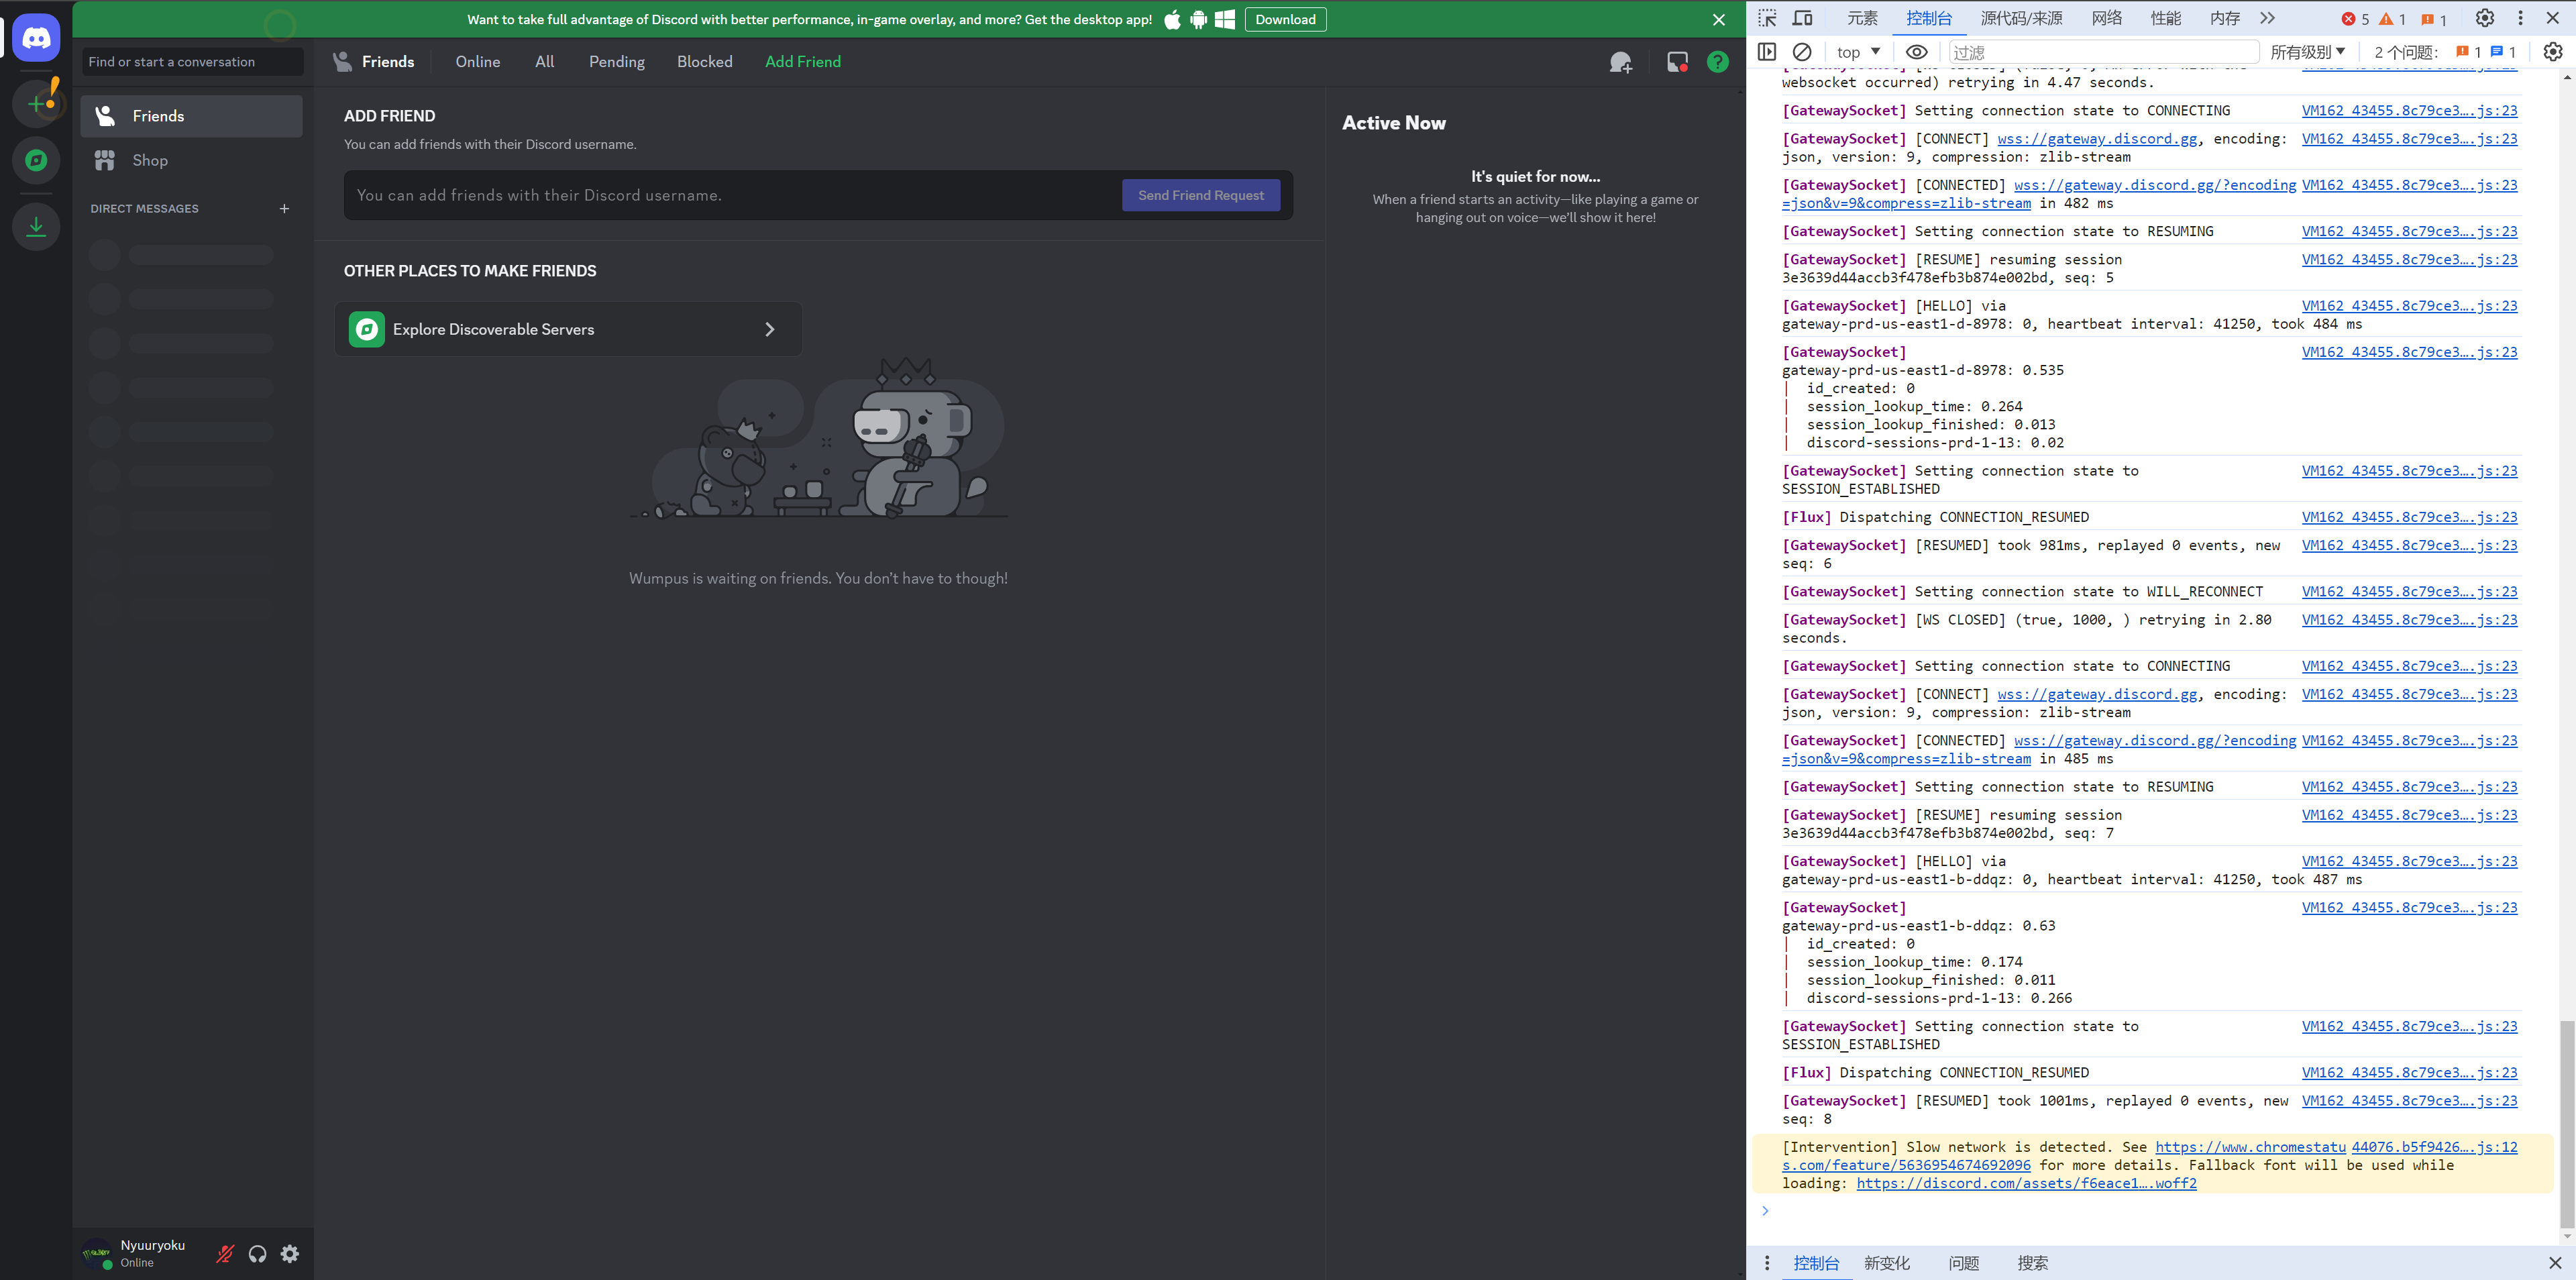The height and width of the screenshot is (1280, 2576).
Task: Click the Apple download icon in banner
Action: click(1172, 20)
